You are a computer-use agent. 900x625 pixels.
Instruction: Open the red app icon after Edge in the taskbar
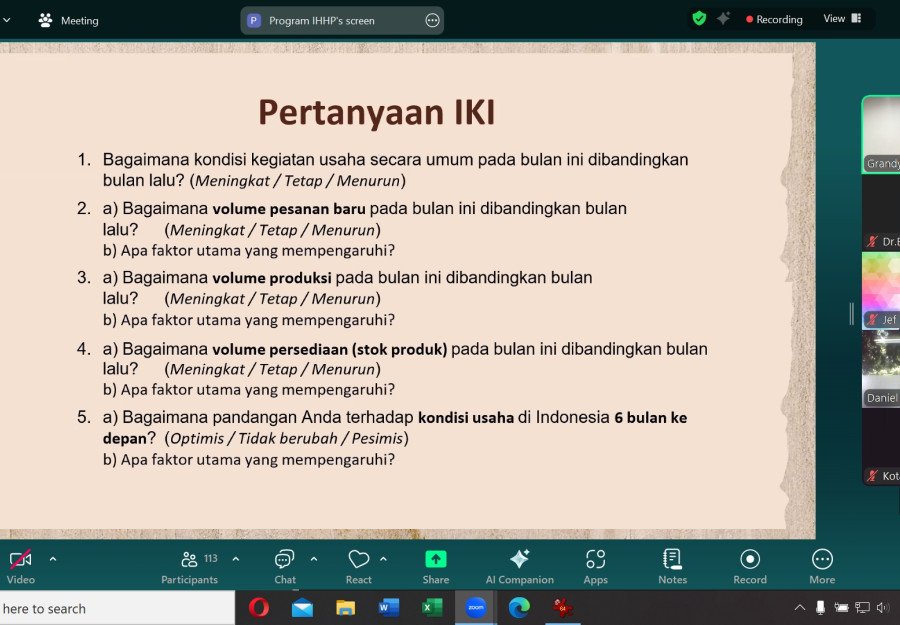[x=562, y=607]
